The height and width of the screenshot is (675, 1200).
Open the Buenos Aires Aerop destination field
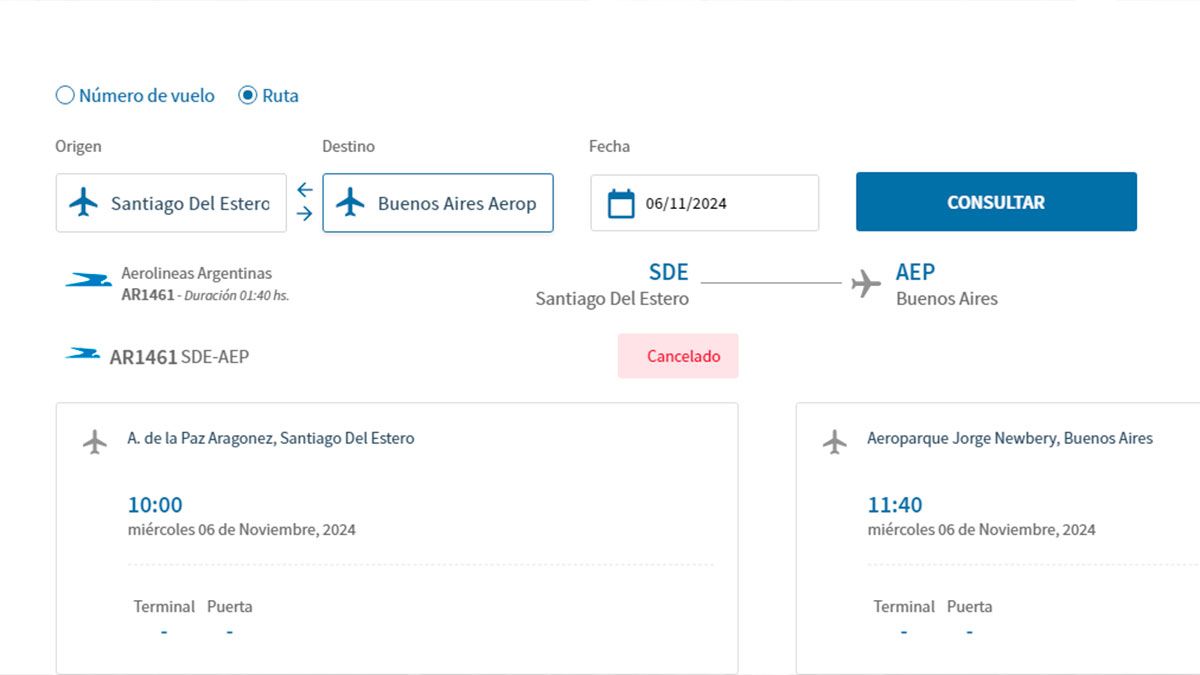pos(457,203)
